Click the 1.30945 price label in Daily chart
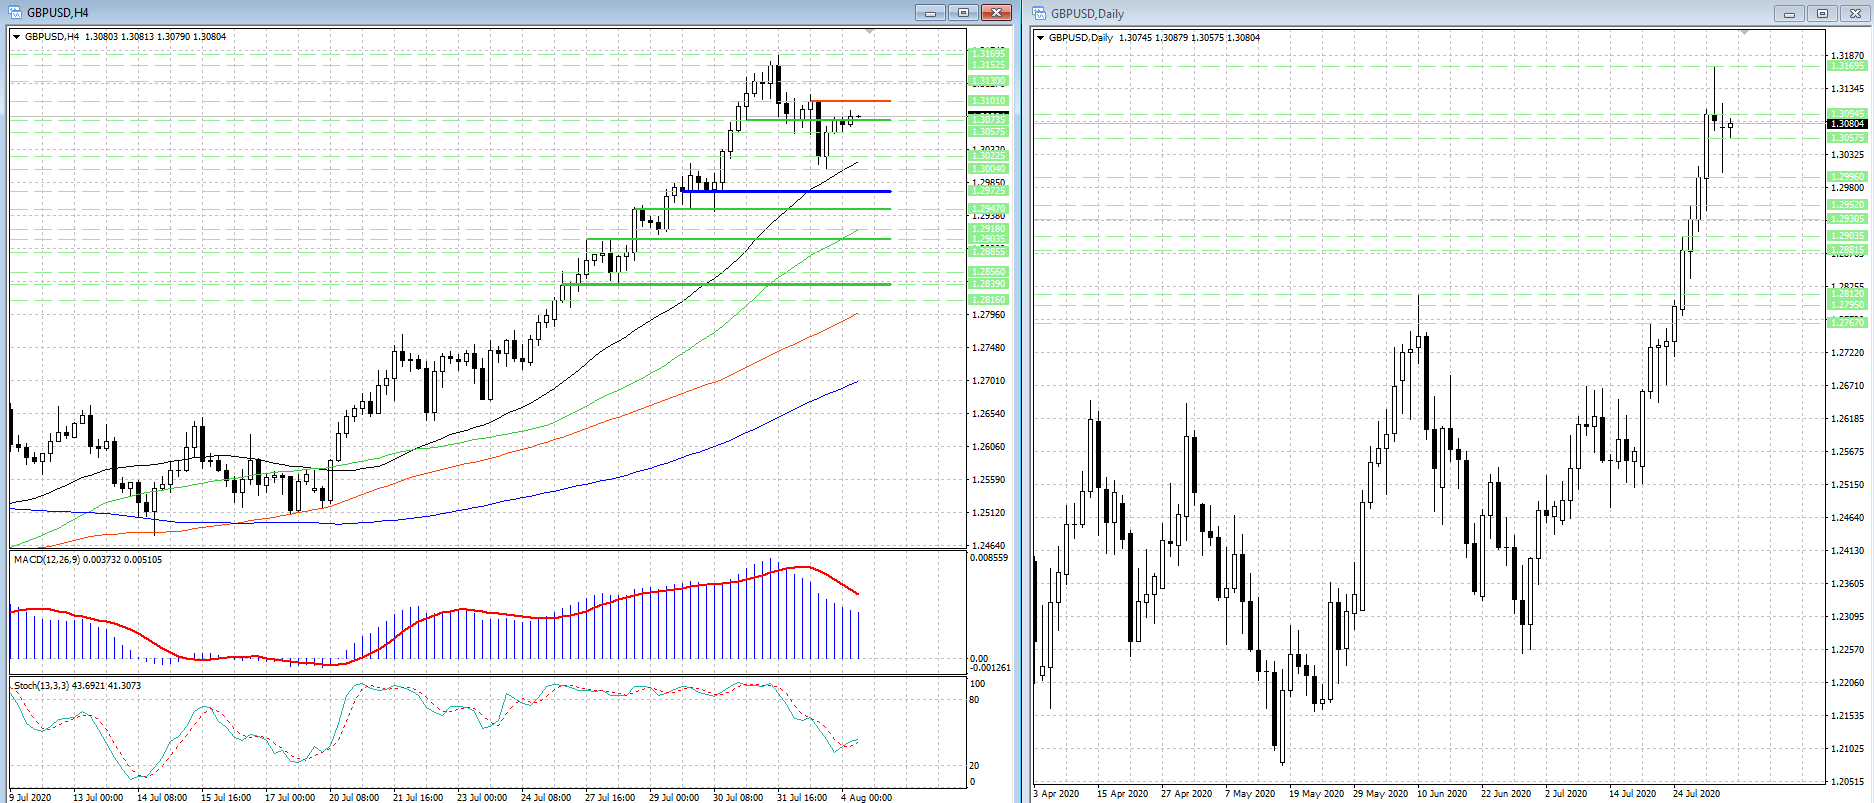The width and height of the screenshot is (1874, 803). [1847, 114]
